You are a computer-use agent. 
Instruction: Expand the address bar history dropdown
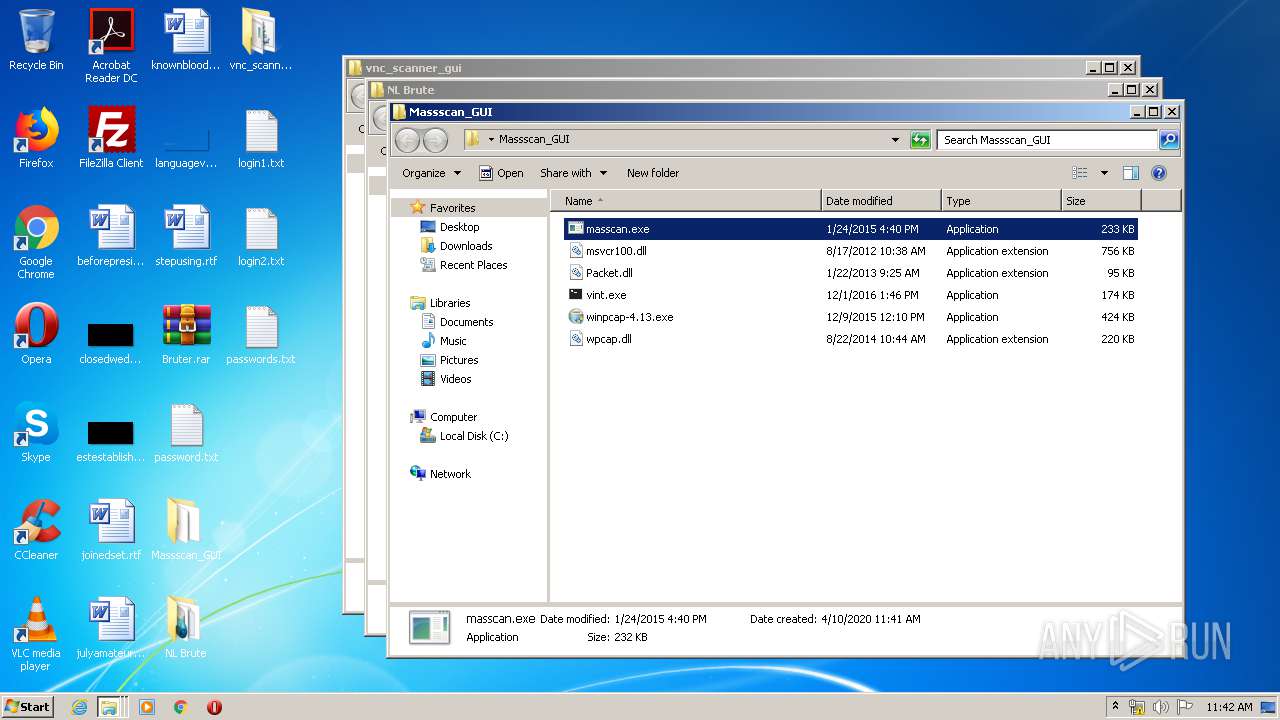(x=895, y=140)
